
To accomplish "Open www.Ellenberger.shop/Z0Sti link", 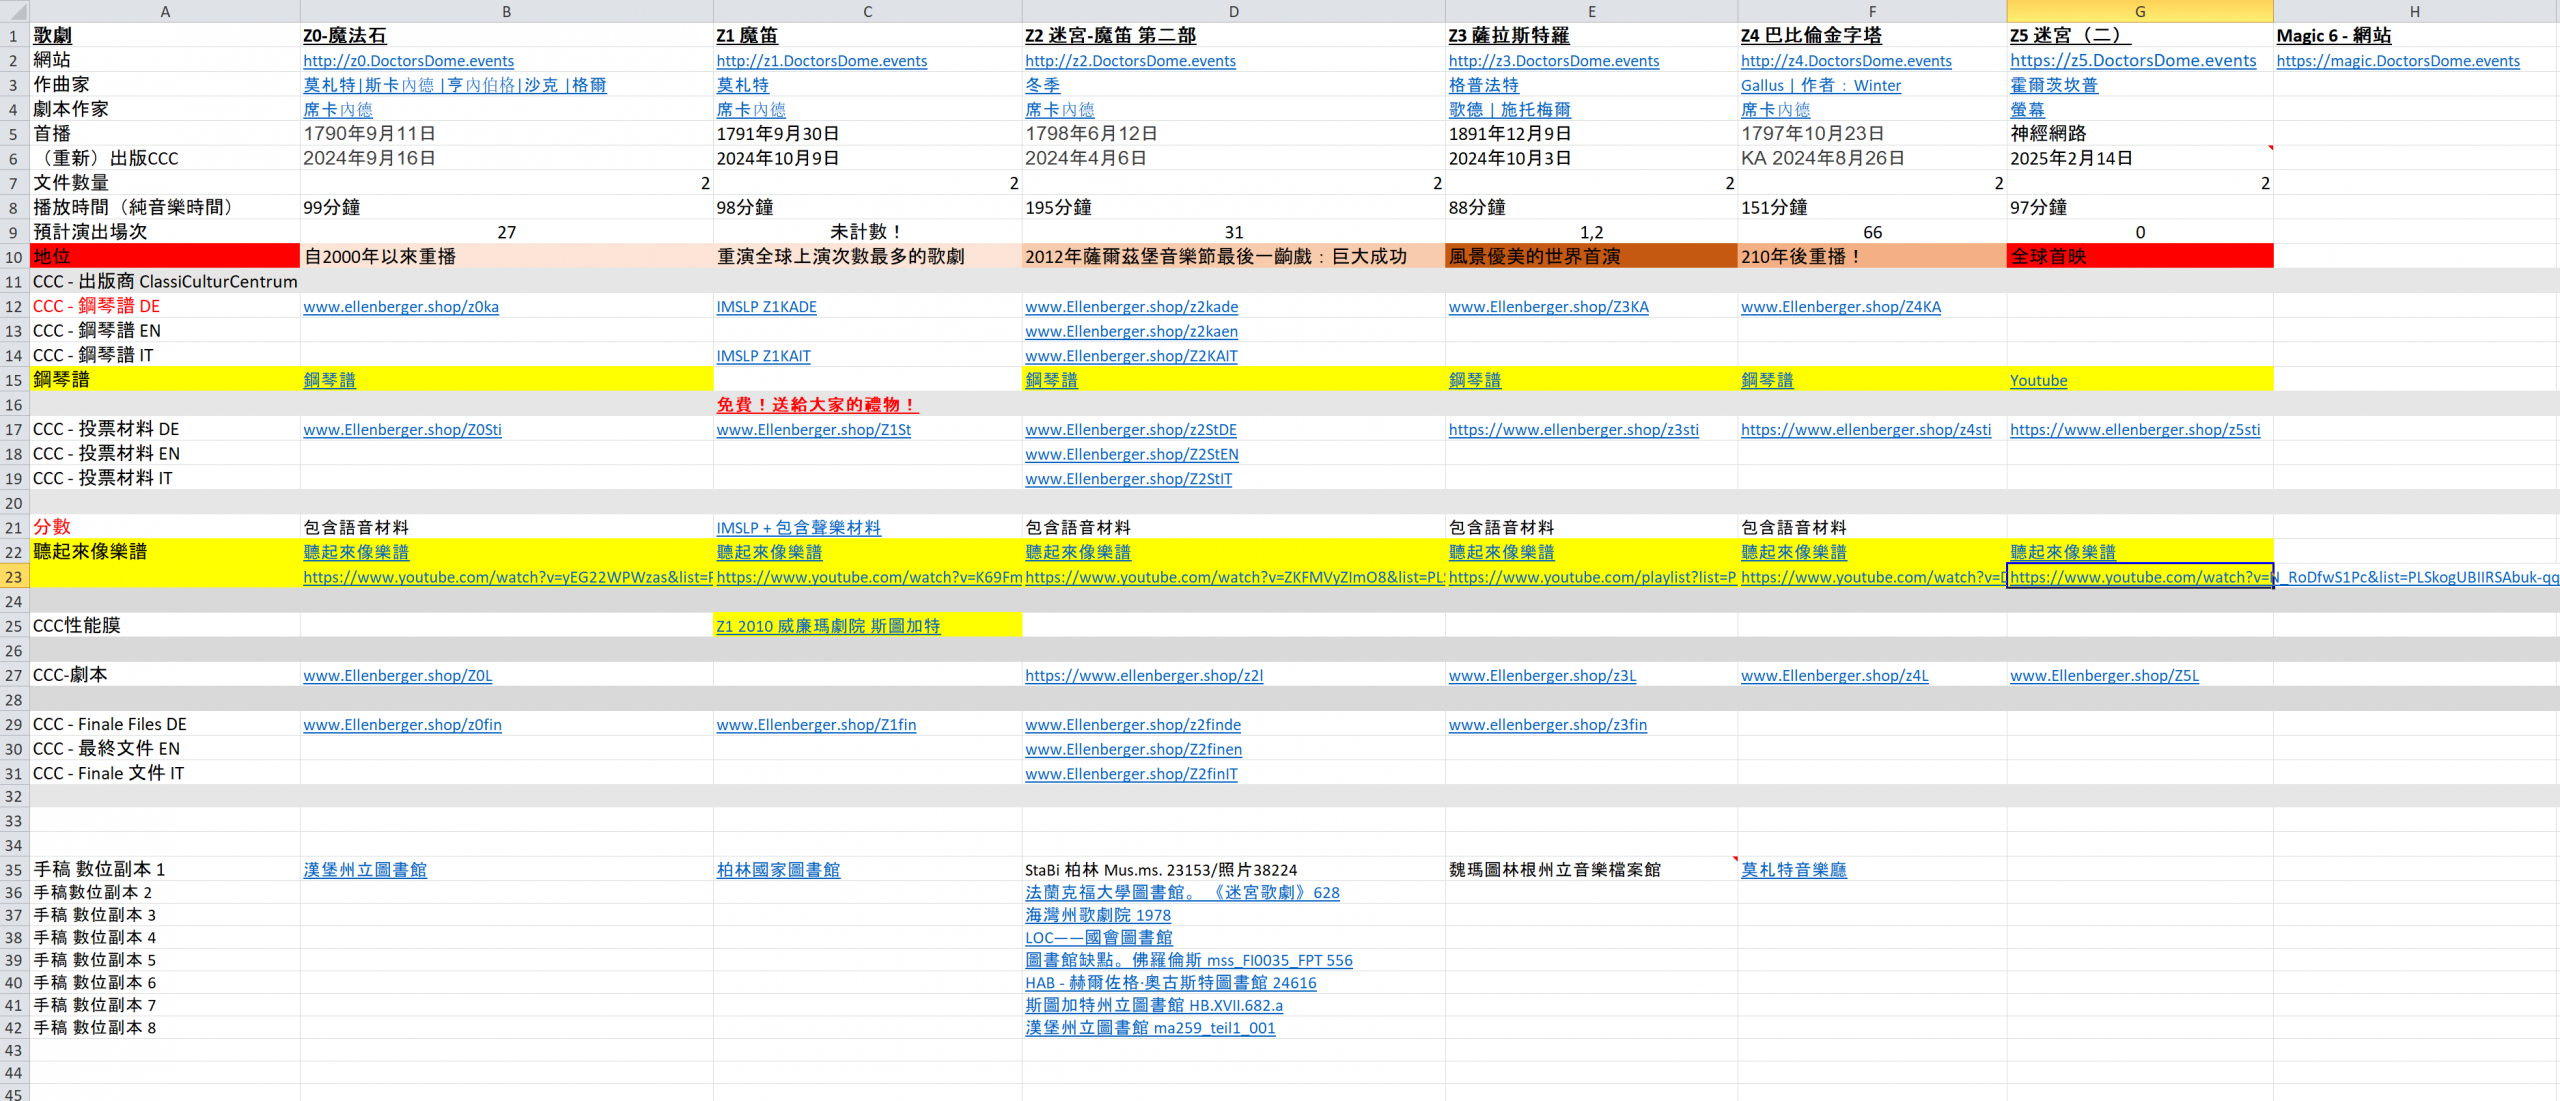I will coord(402,430).
